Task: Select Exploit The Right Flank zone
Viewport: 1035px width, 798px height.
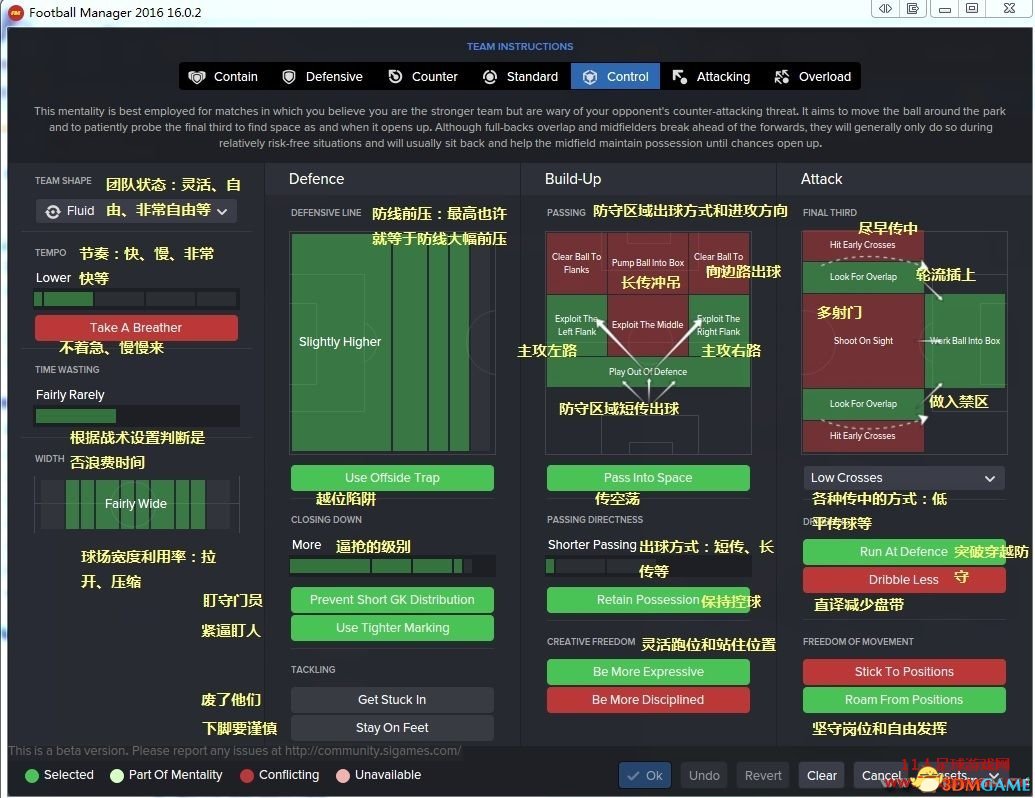Action: (719, 325)
